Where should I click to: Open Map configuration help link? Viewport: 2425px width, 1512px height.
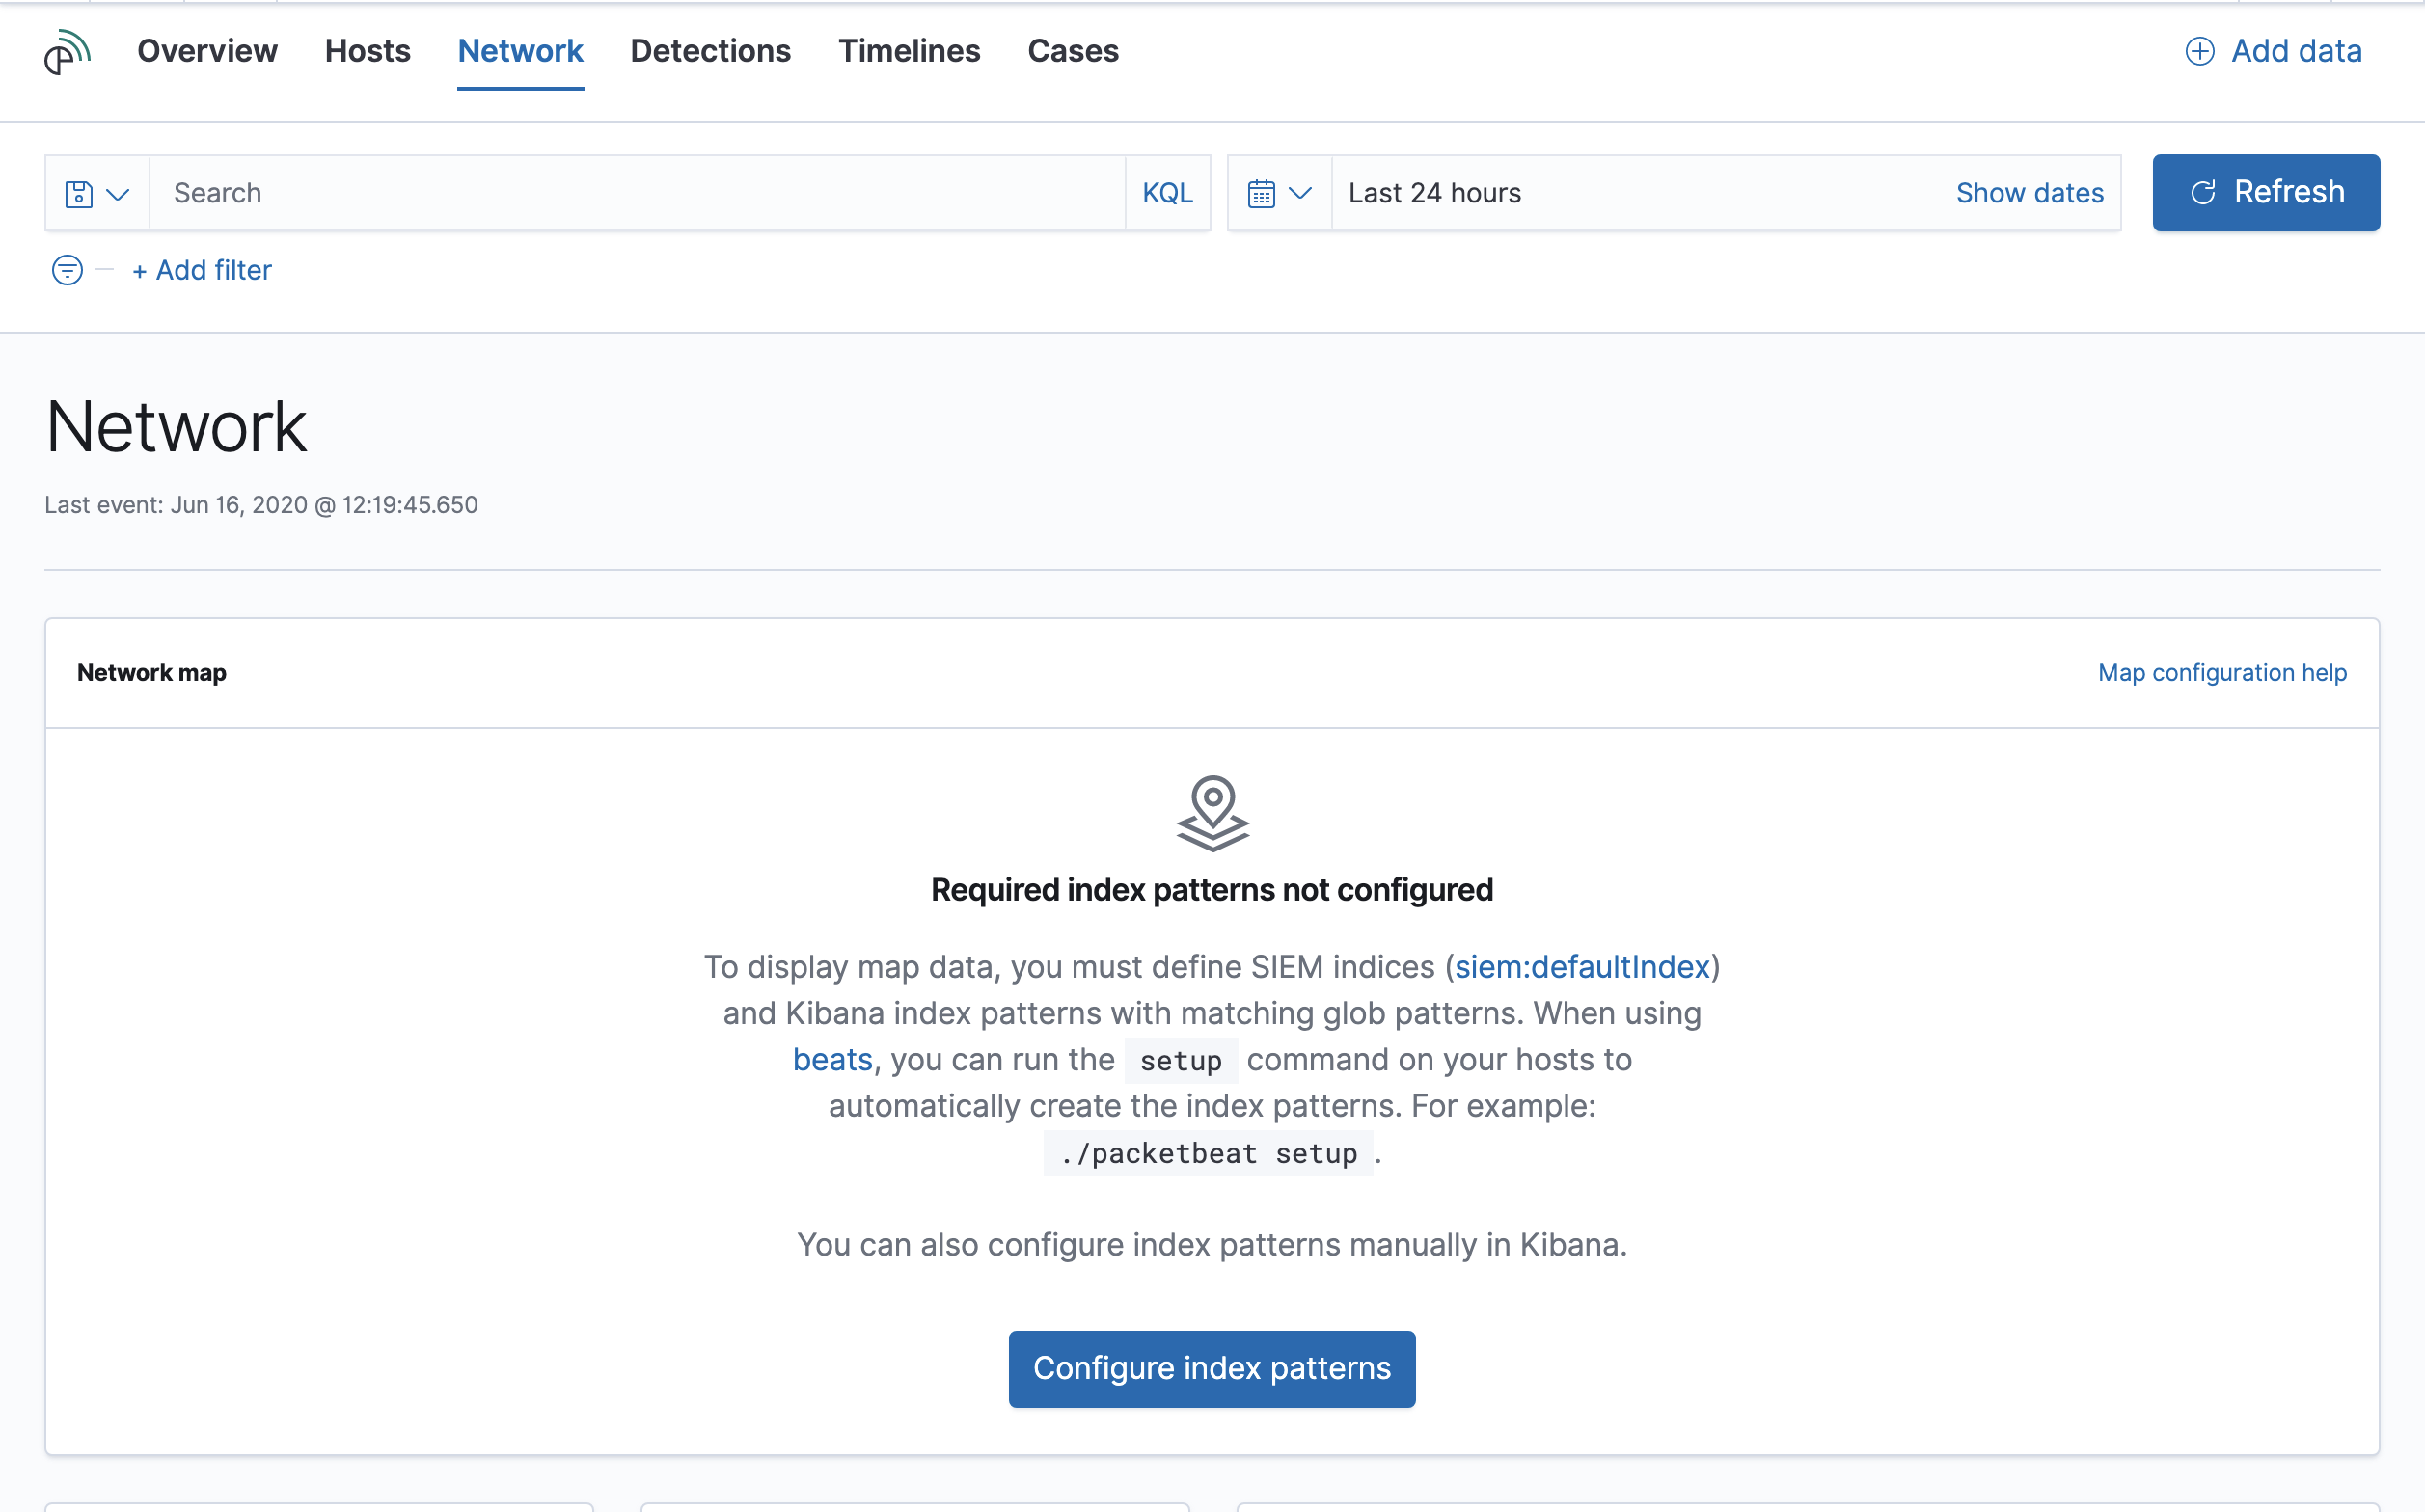pyautogui.click(x=2221, y=673)
